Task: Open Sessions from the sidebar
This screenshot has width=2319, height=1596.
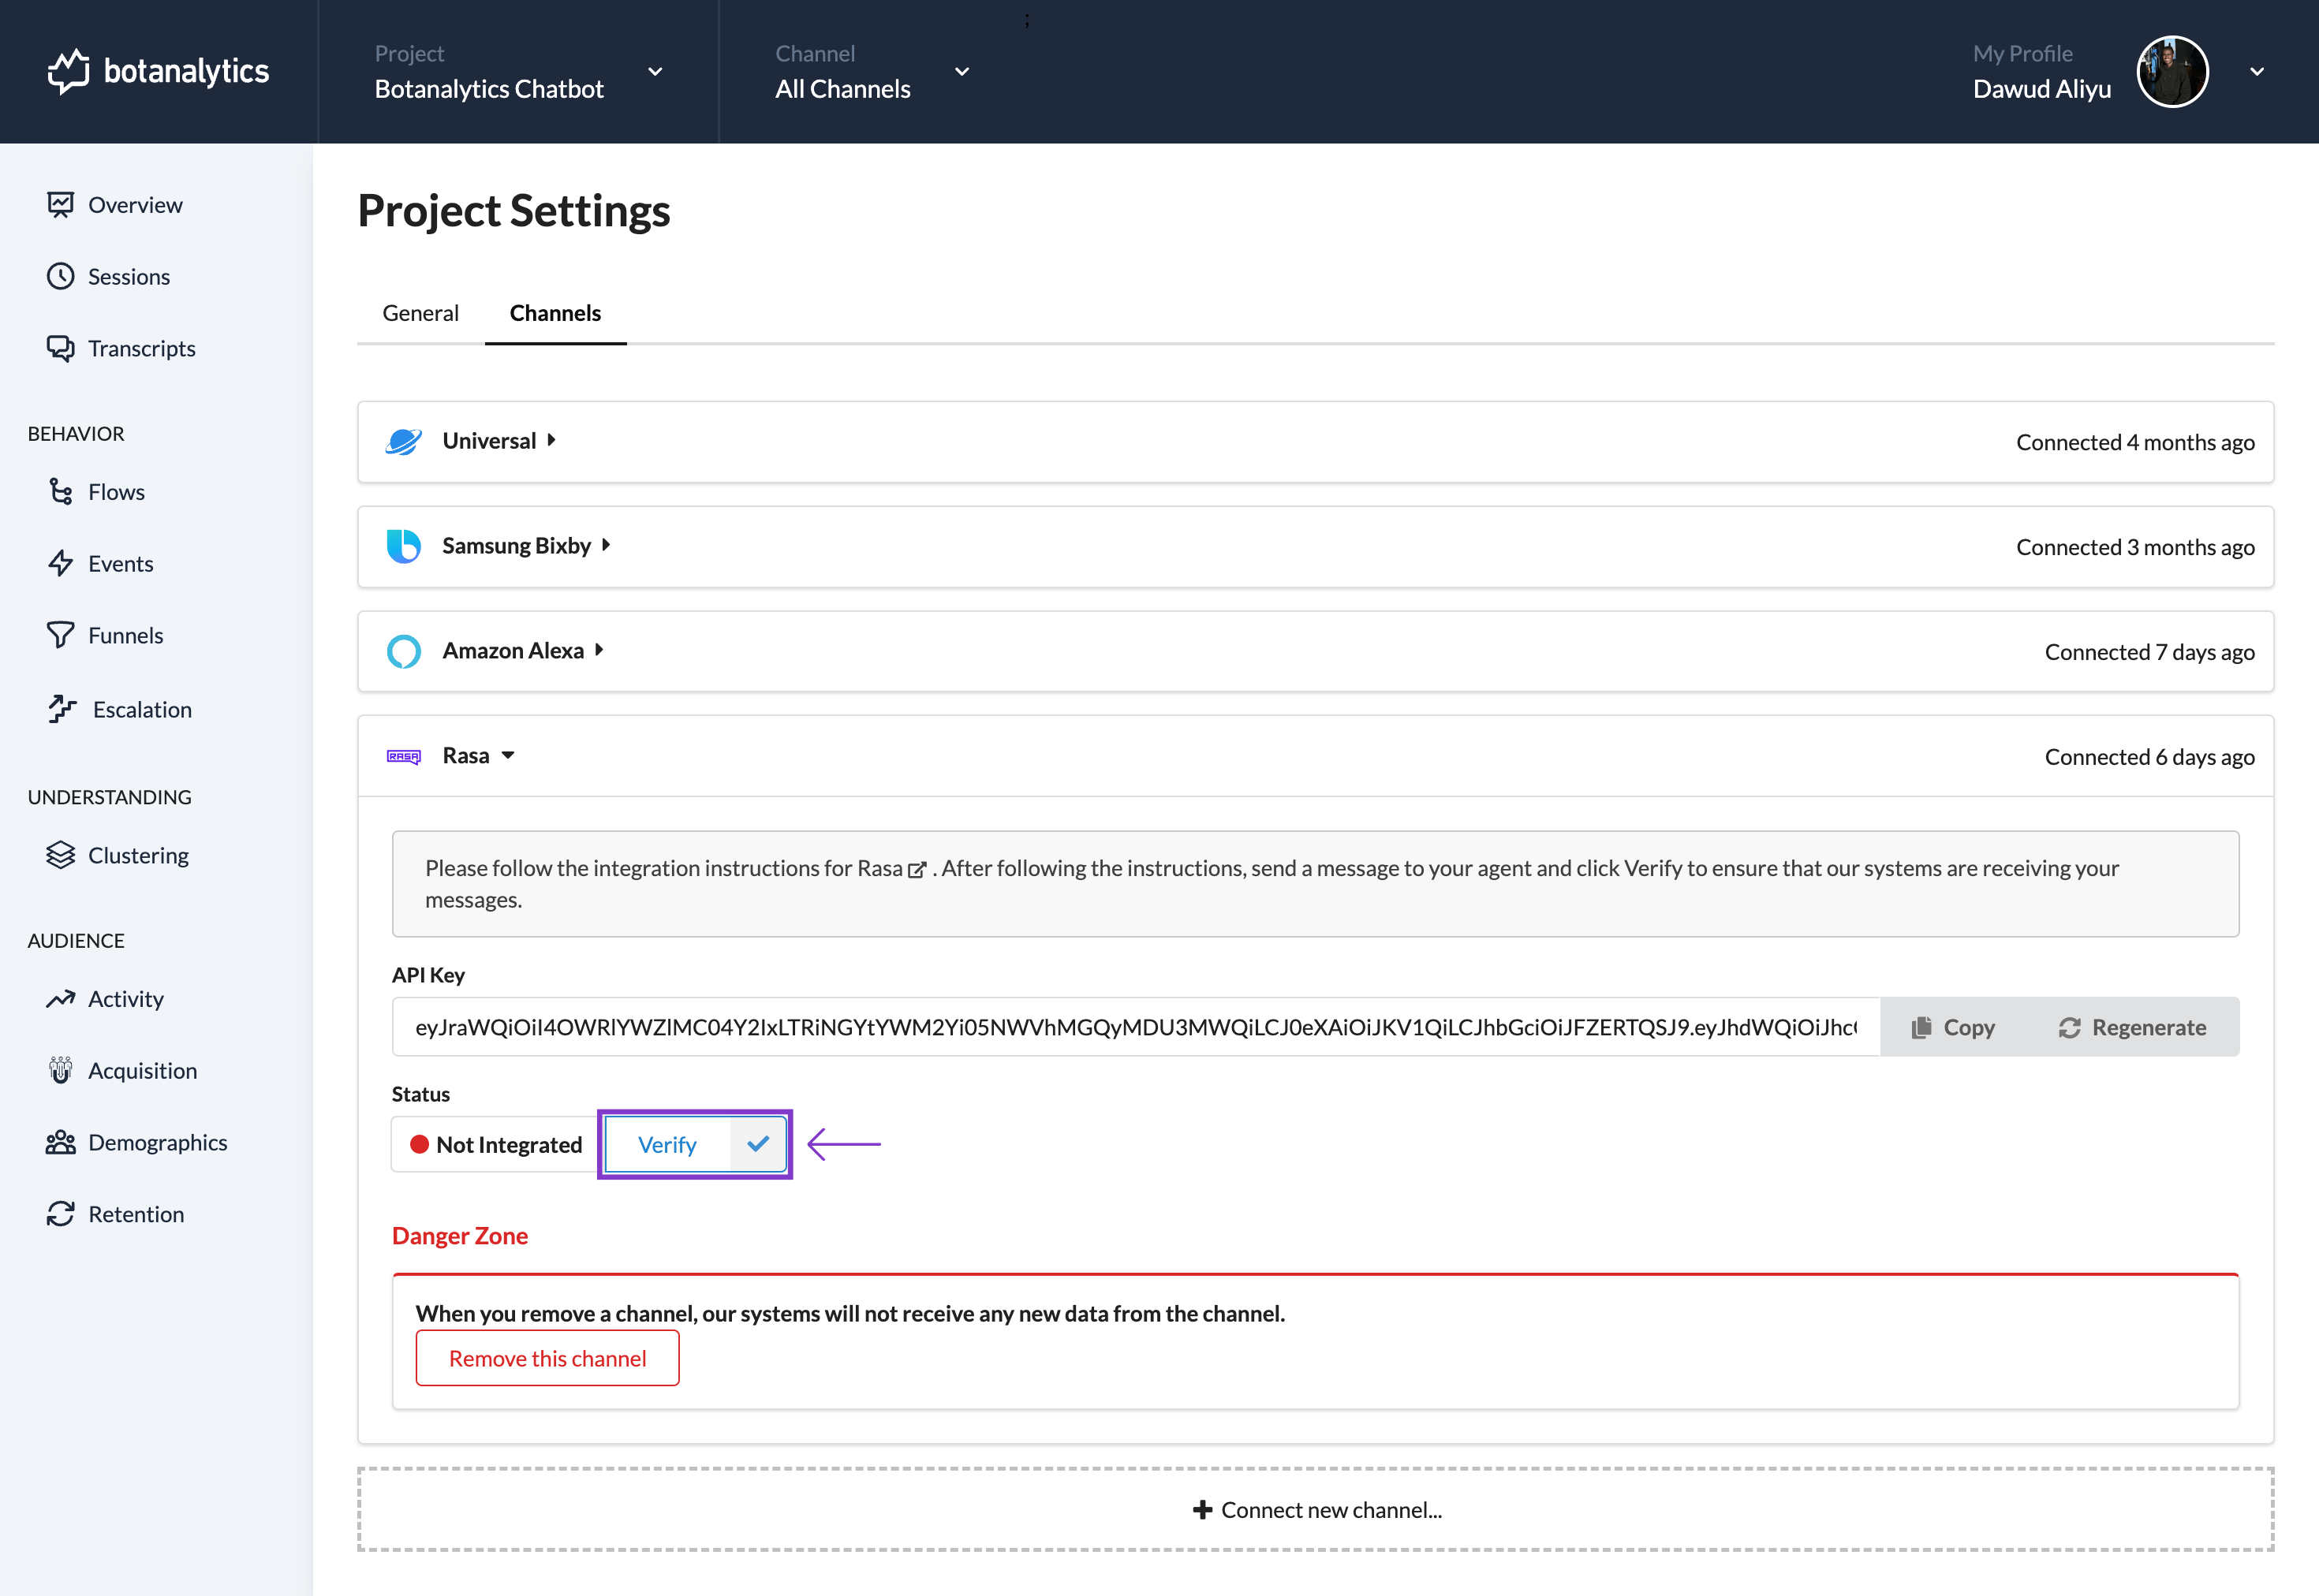Action: 129,276
